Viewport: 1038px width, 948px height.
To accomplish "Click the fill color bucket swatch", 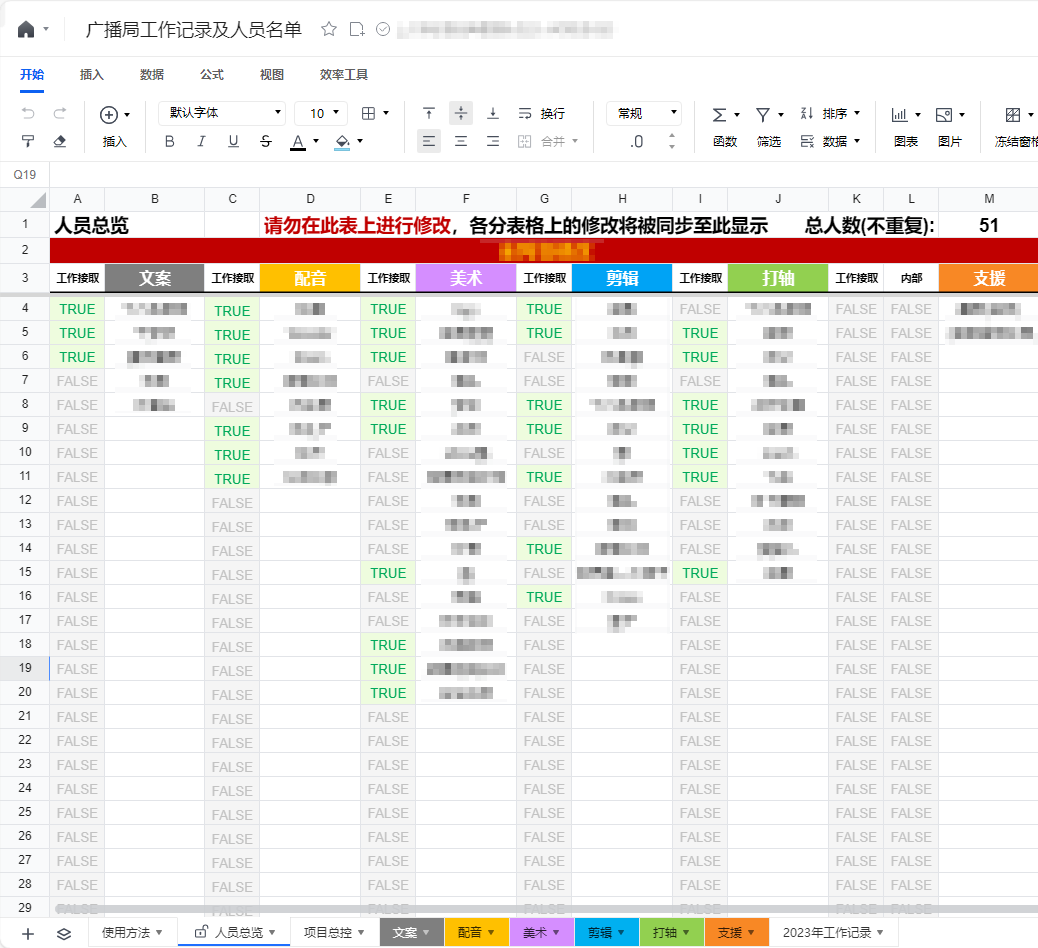I will 342,141.
